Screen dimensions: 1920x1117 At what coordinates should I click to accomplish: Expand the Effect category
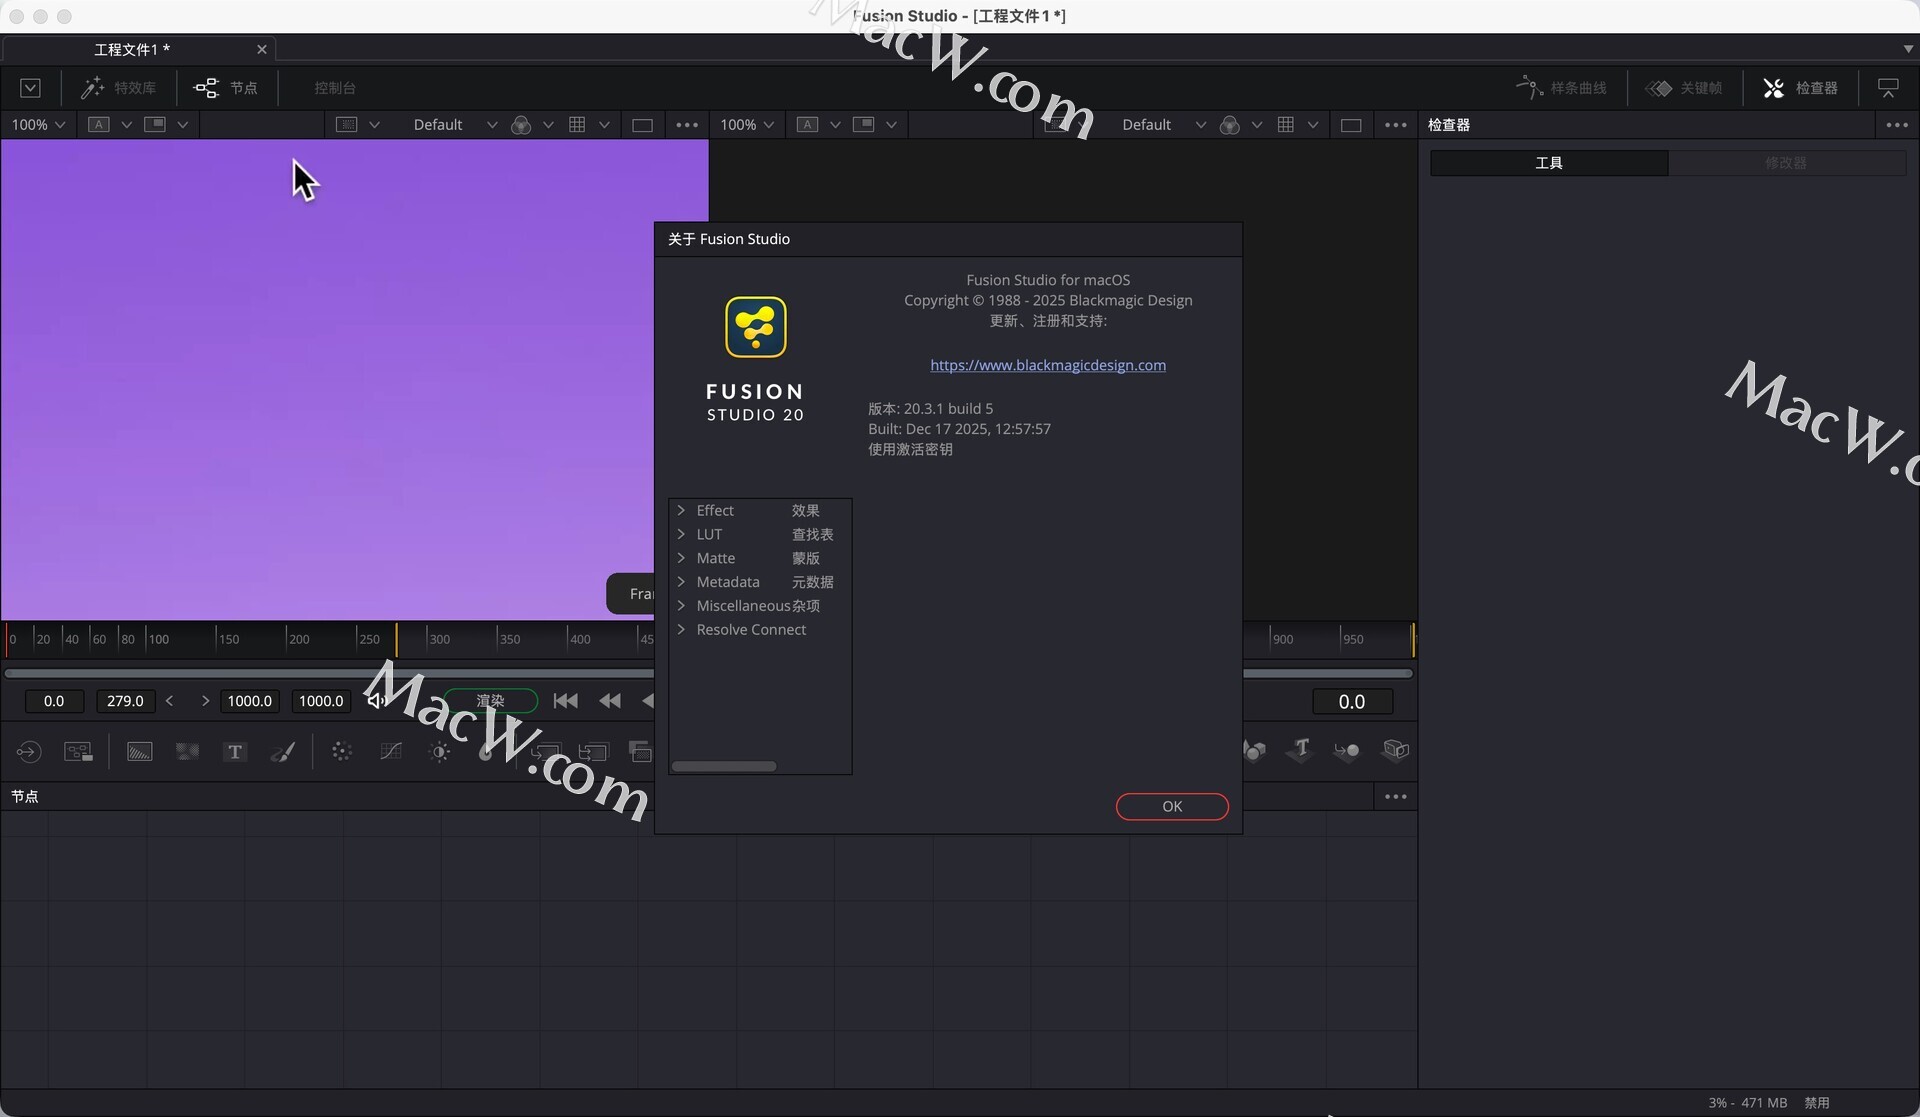(x=681, y=511)
